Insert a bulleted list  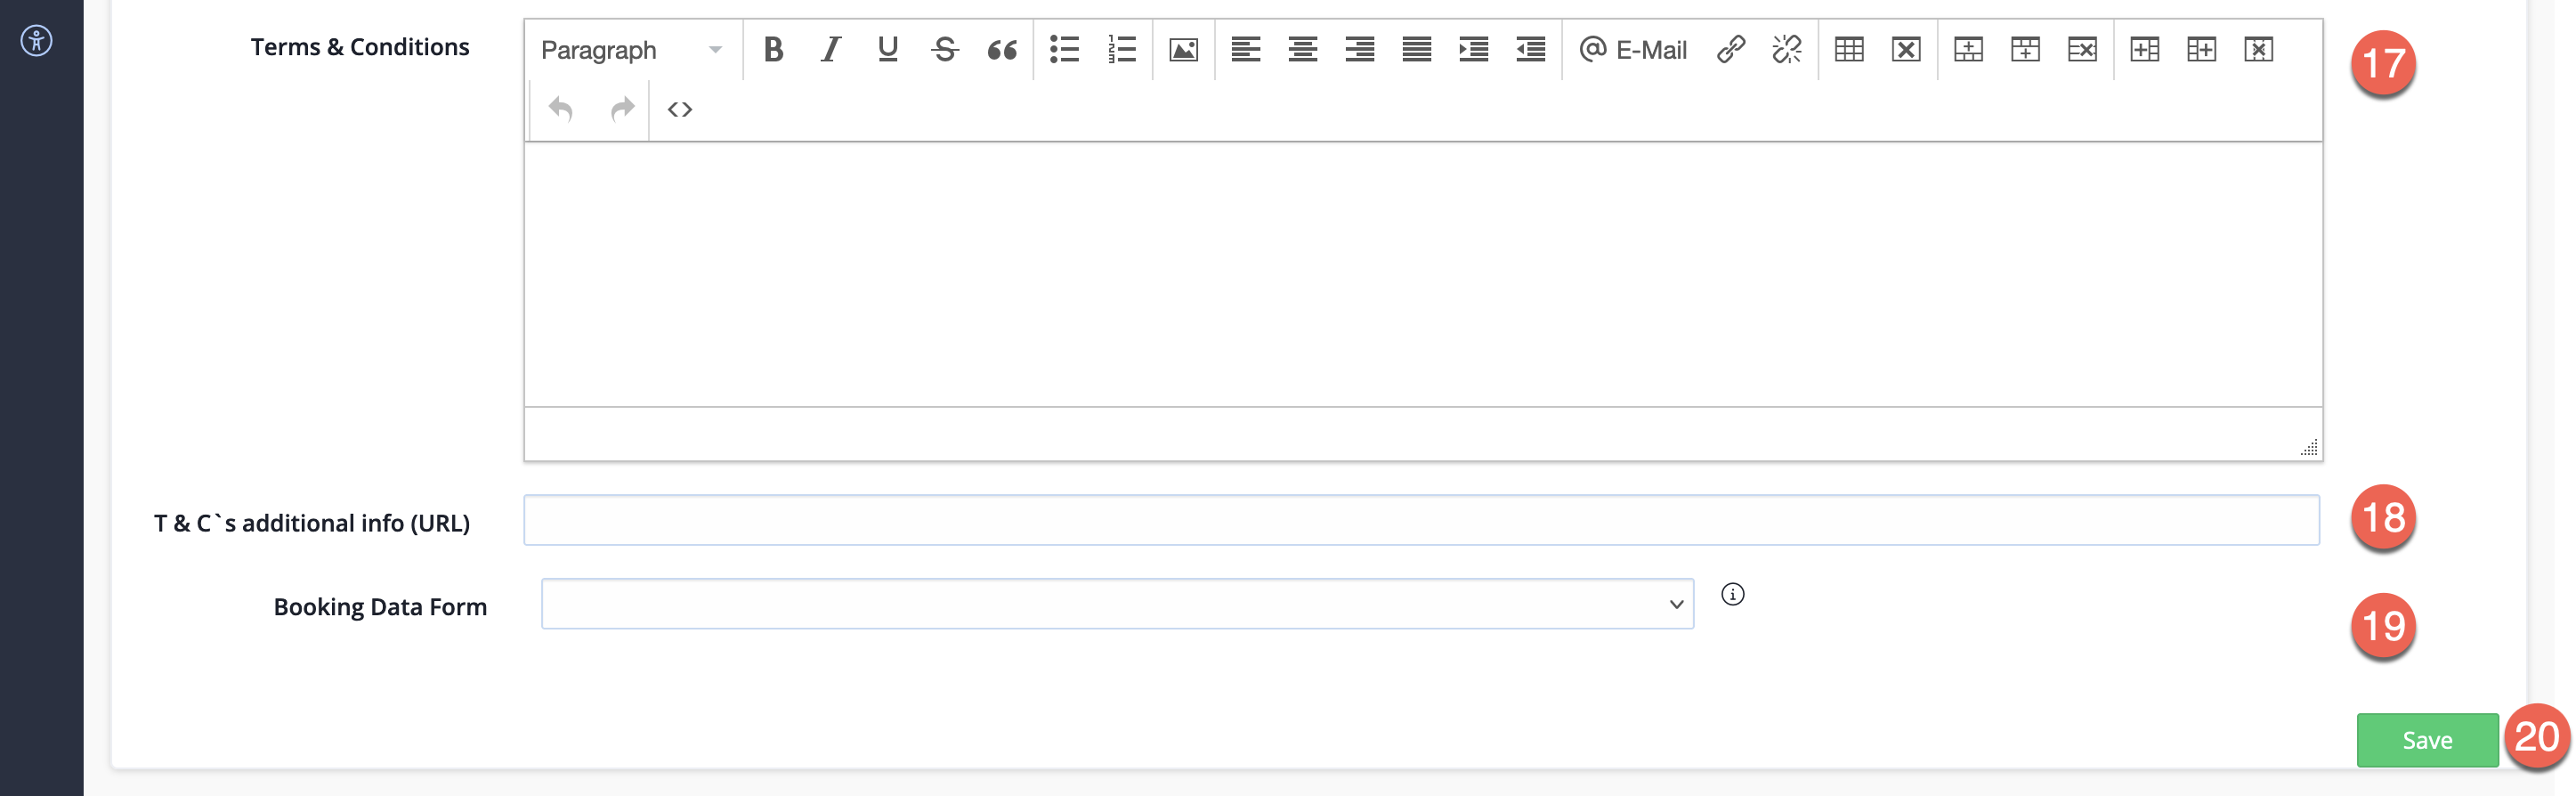(x=1064, y=49)
